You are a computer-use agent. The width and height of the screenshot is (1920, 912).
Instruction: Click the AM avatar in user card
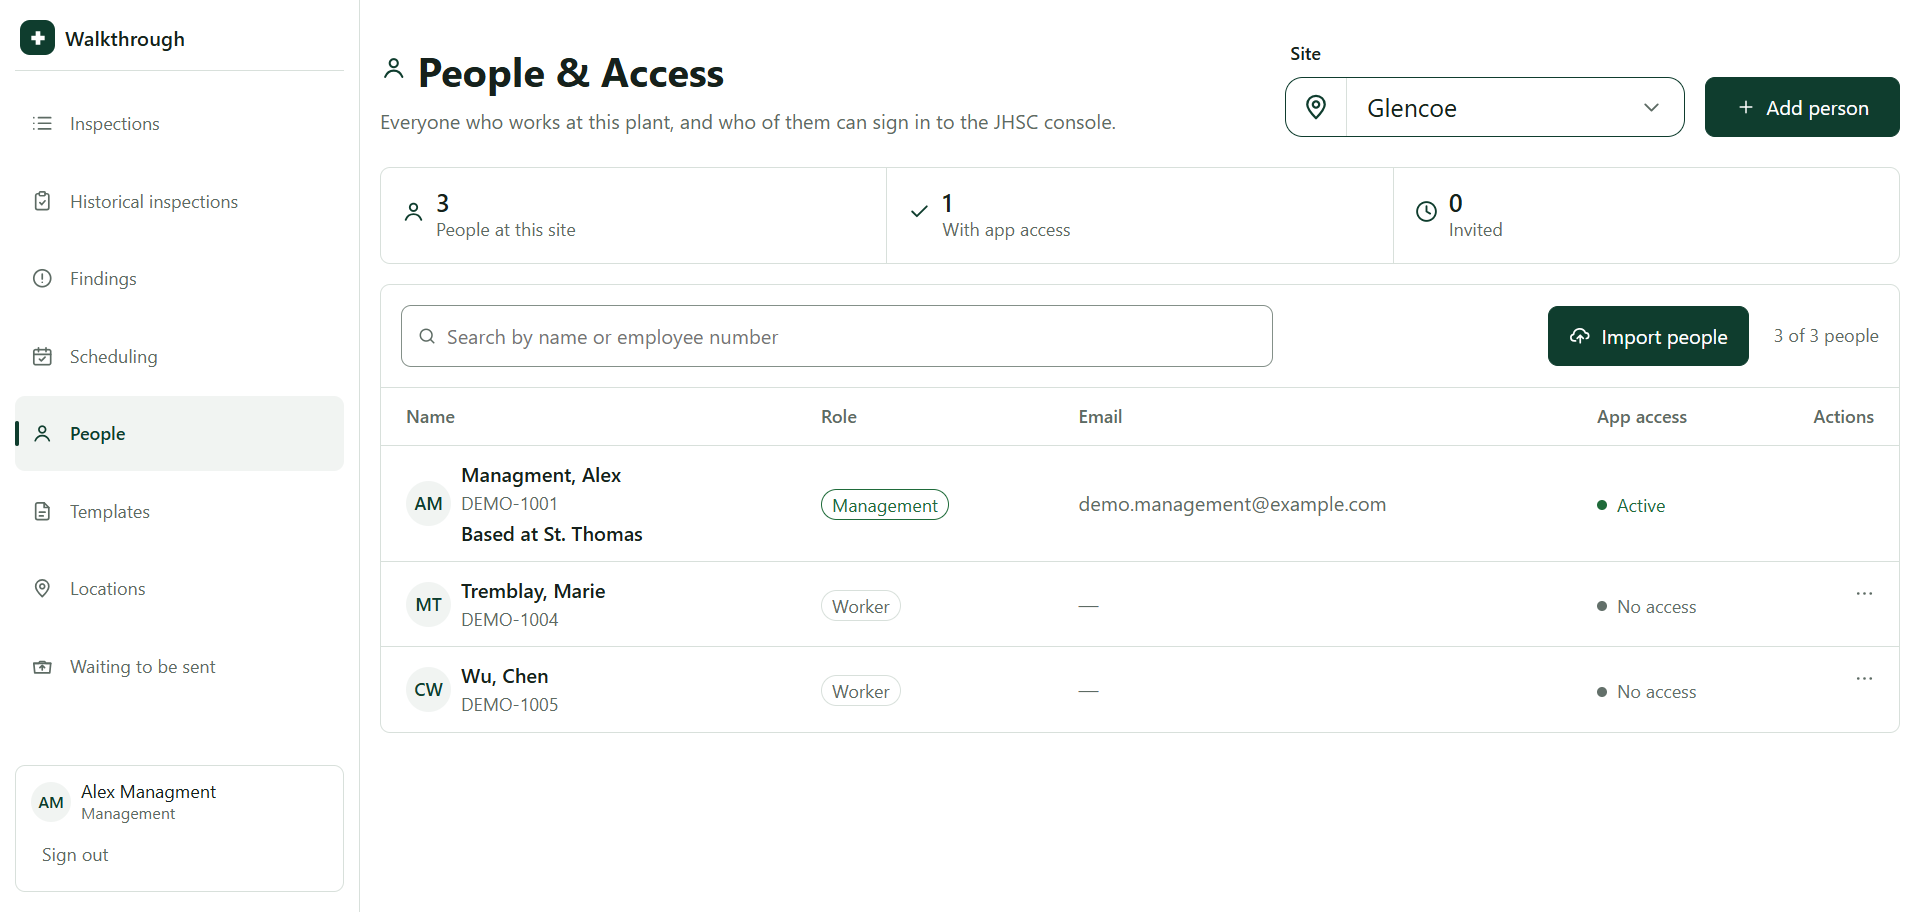coord(51,803)
